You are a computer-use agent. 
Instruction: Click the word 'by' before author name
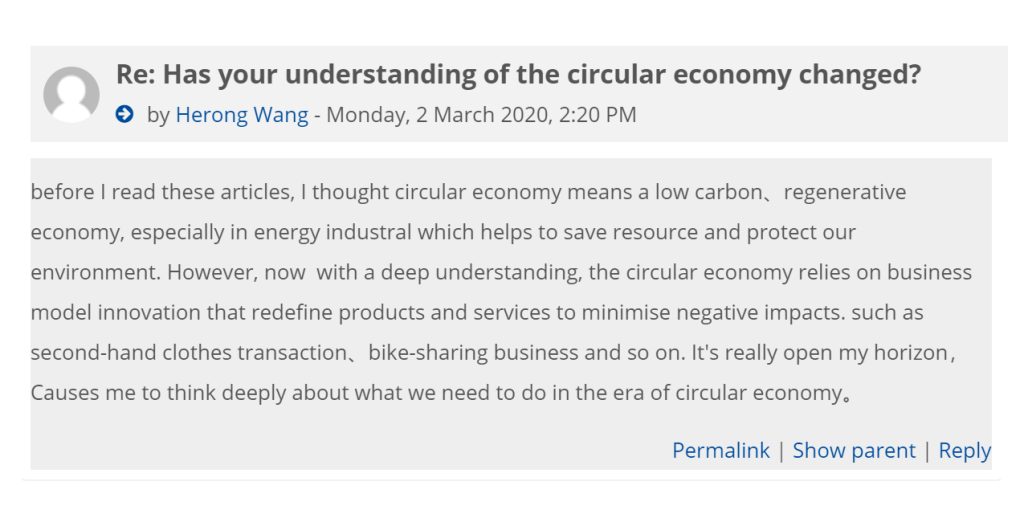[158, 115]
